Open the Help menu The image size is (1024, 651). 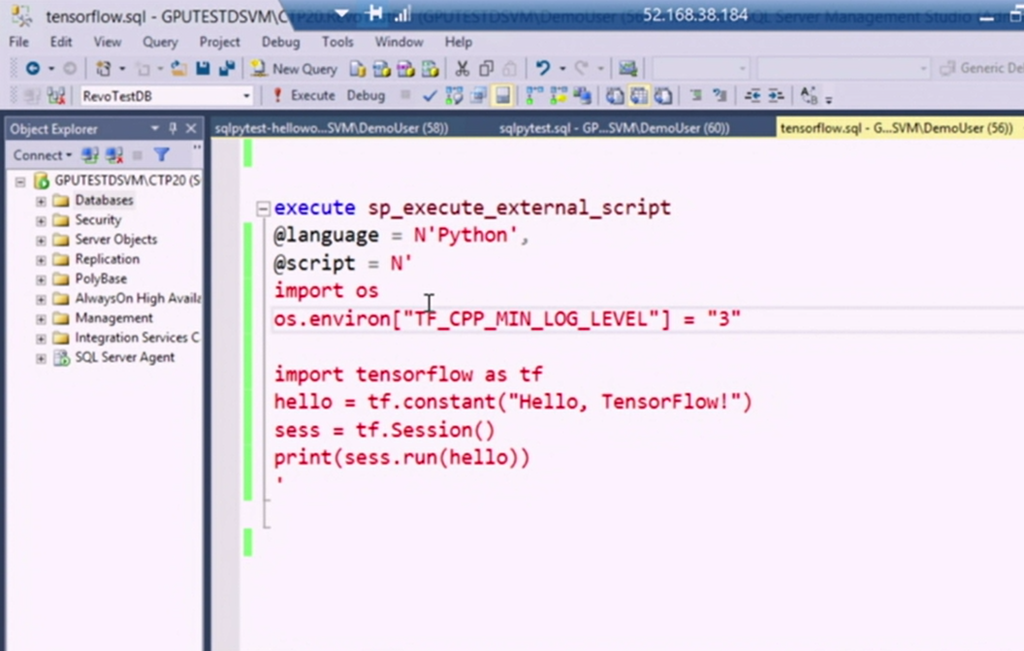(458, 42)
